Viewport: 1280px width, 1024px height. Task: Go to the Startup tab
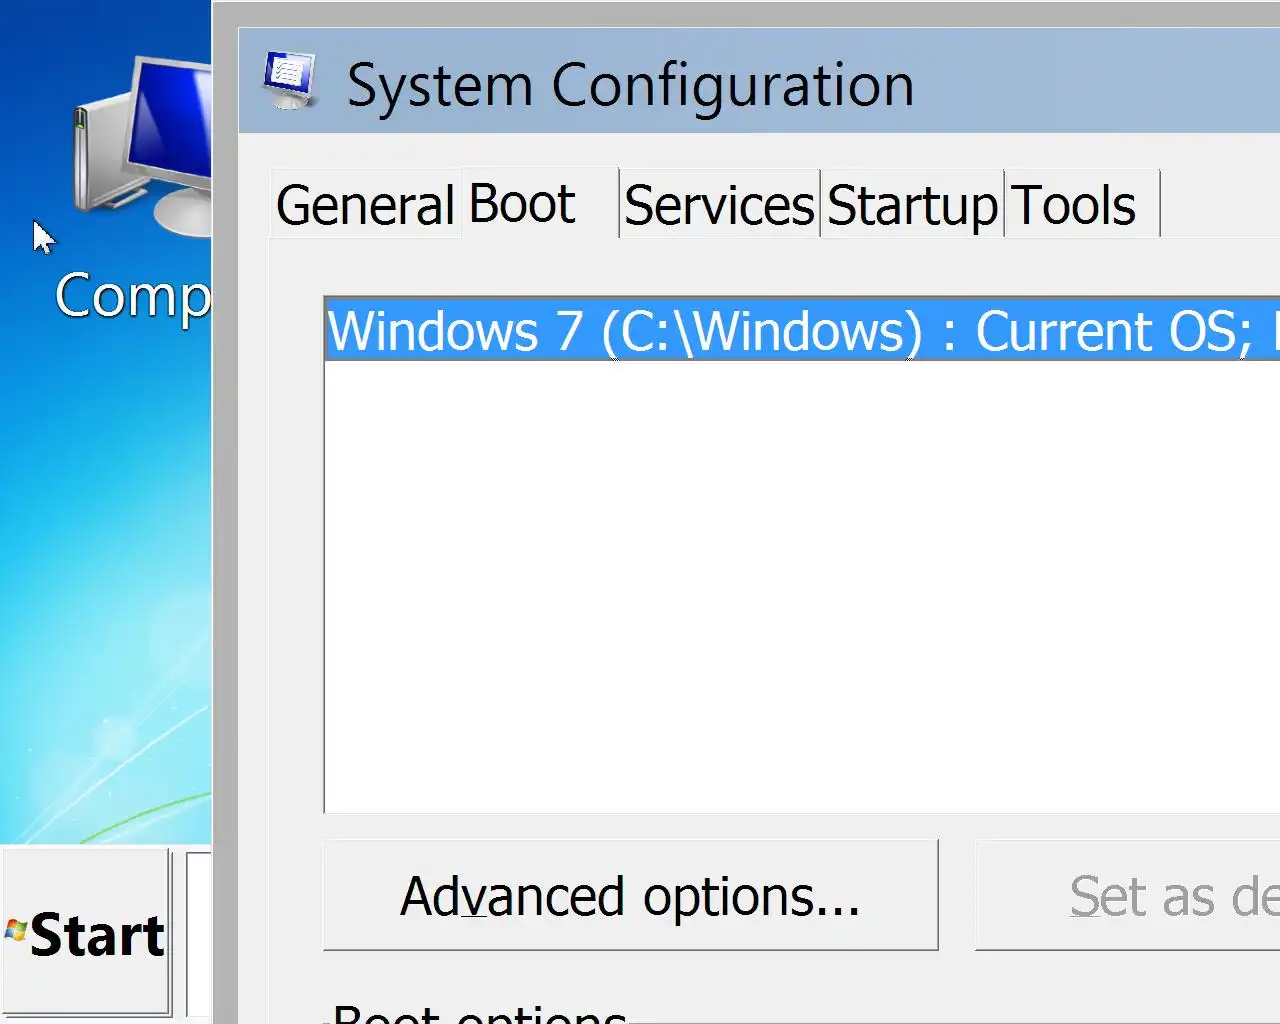click(912, 205)
